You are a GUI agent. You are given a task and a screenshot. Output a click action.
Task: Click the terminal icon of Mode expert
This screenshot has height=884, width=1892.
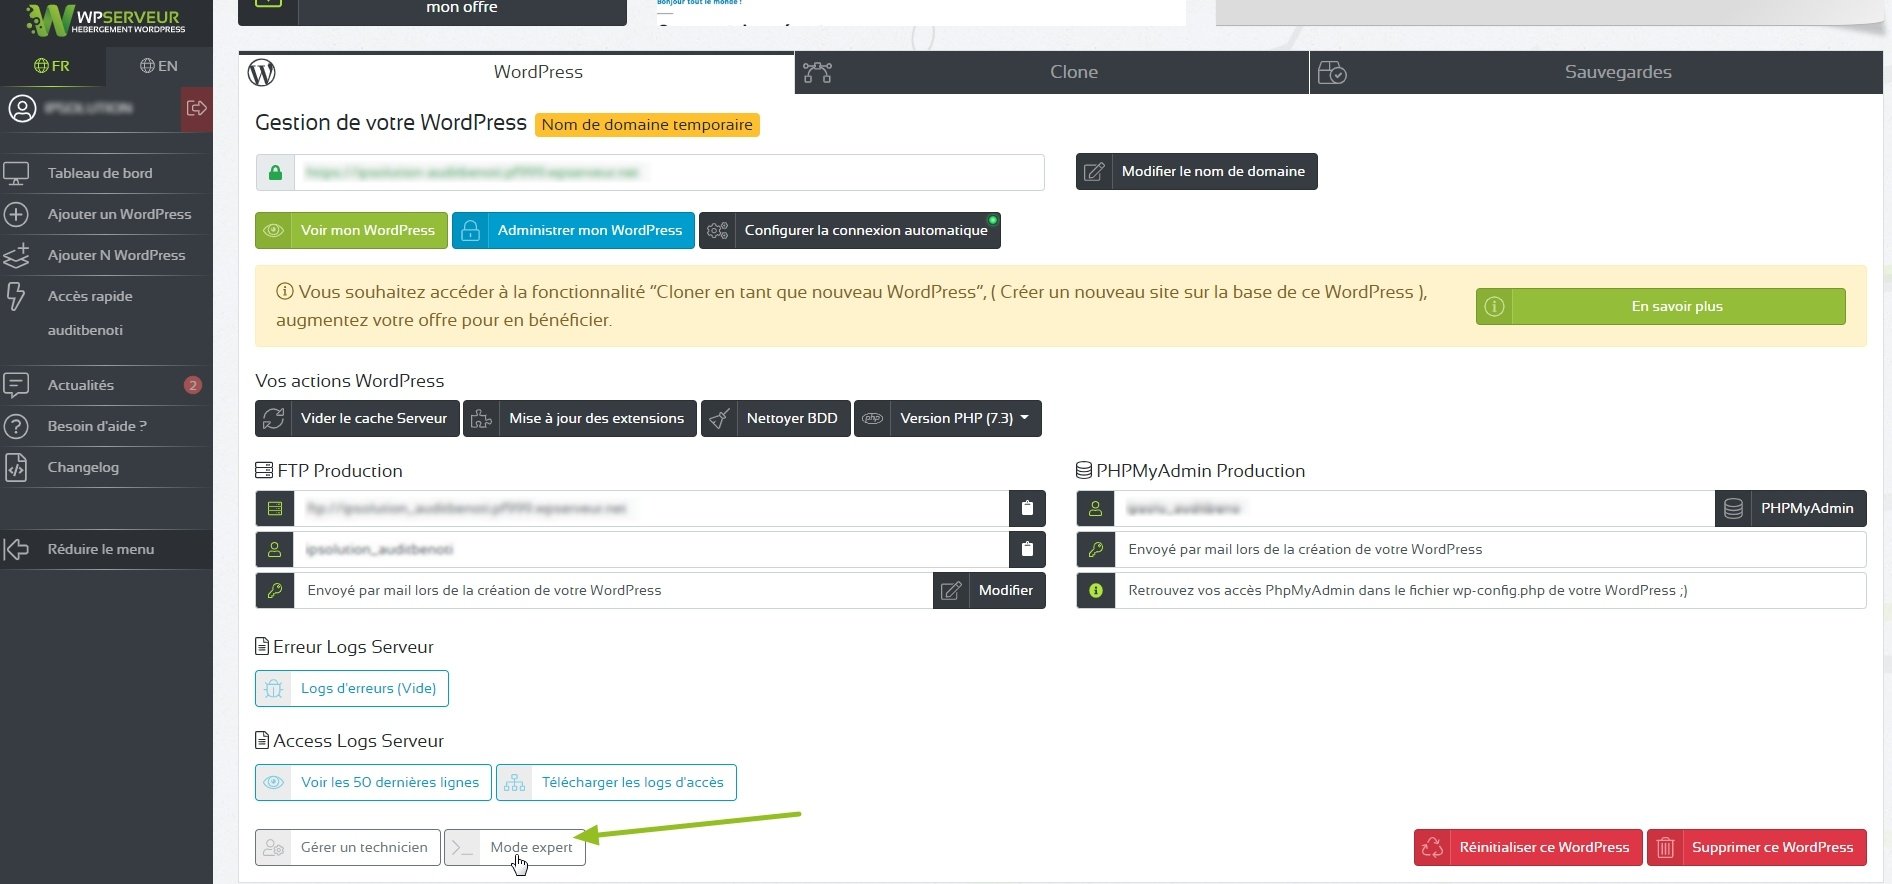tap(462, 847)
